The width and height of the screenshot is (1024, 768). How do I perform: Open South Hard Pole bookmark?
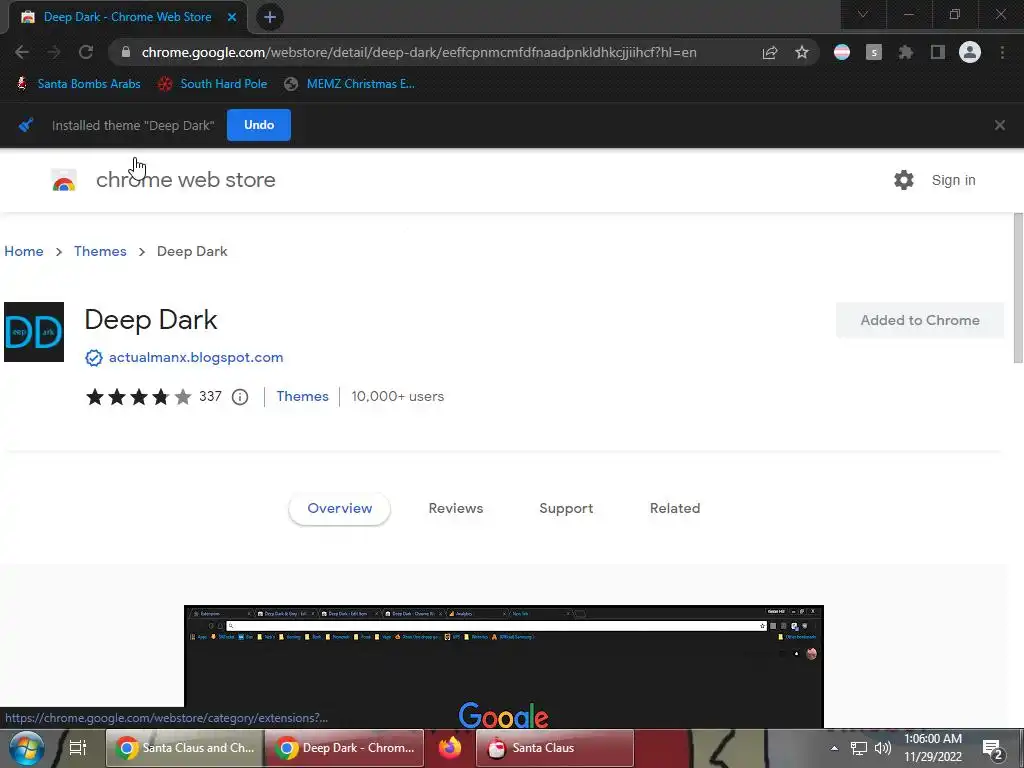coord(213,84)
